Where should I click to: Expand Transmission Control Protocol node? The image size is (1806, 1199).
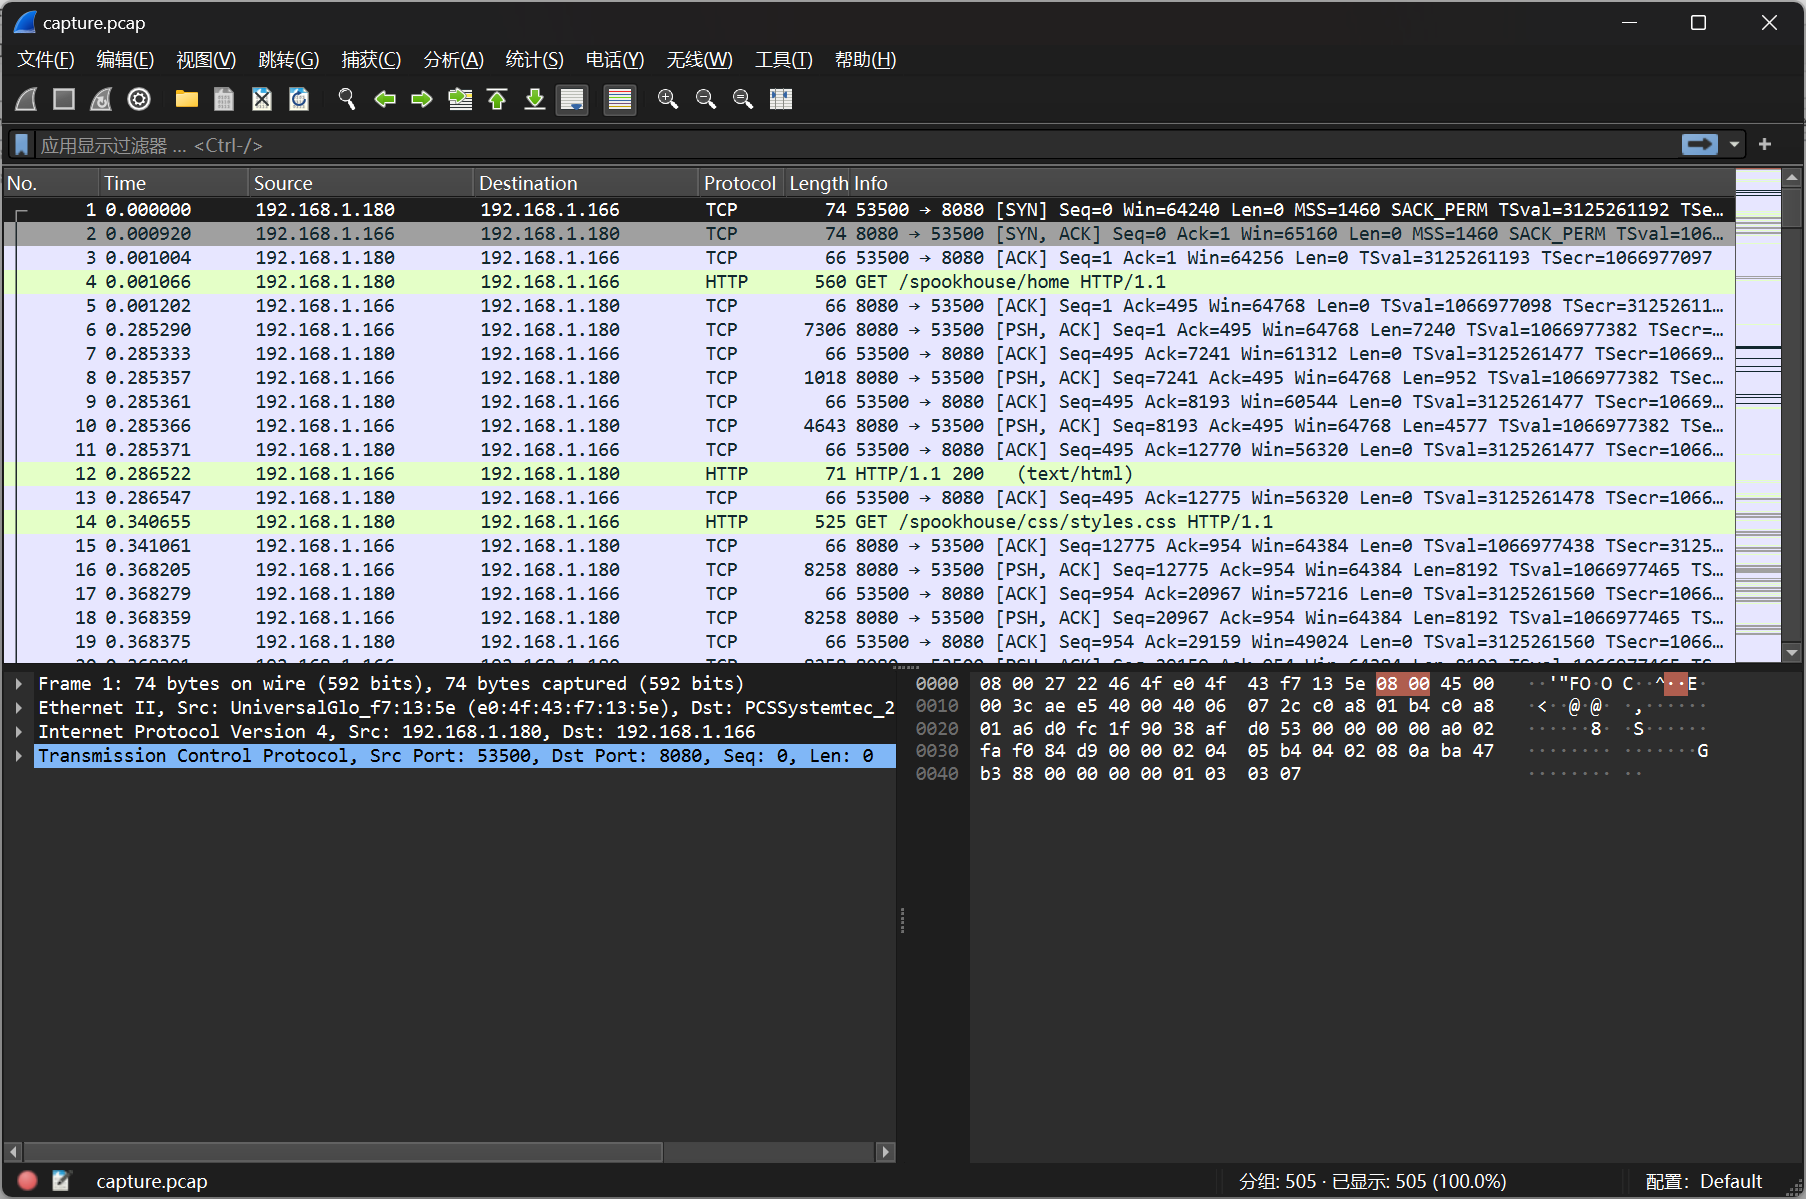[19, 756]
